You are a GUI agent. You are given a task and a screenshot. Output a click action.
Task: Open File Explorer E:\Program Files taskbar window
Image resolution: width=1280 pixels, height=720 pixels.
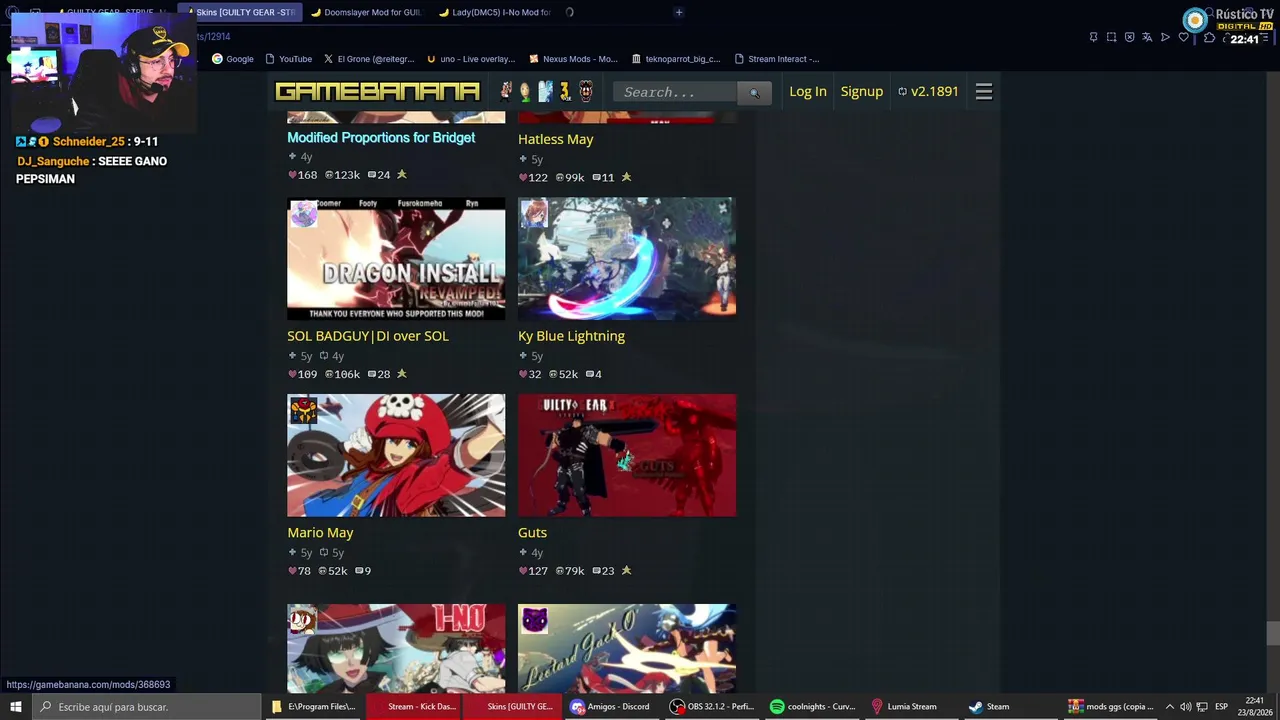313,707
